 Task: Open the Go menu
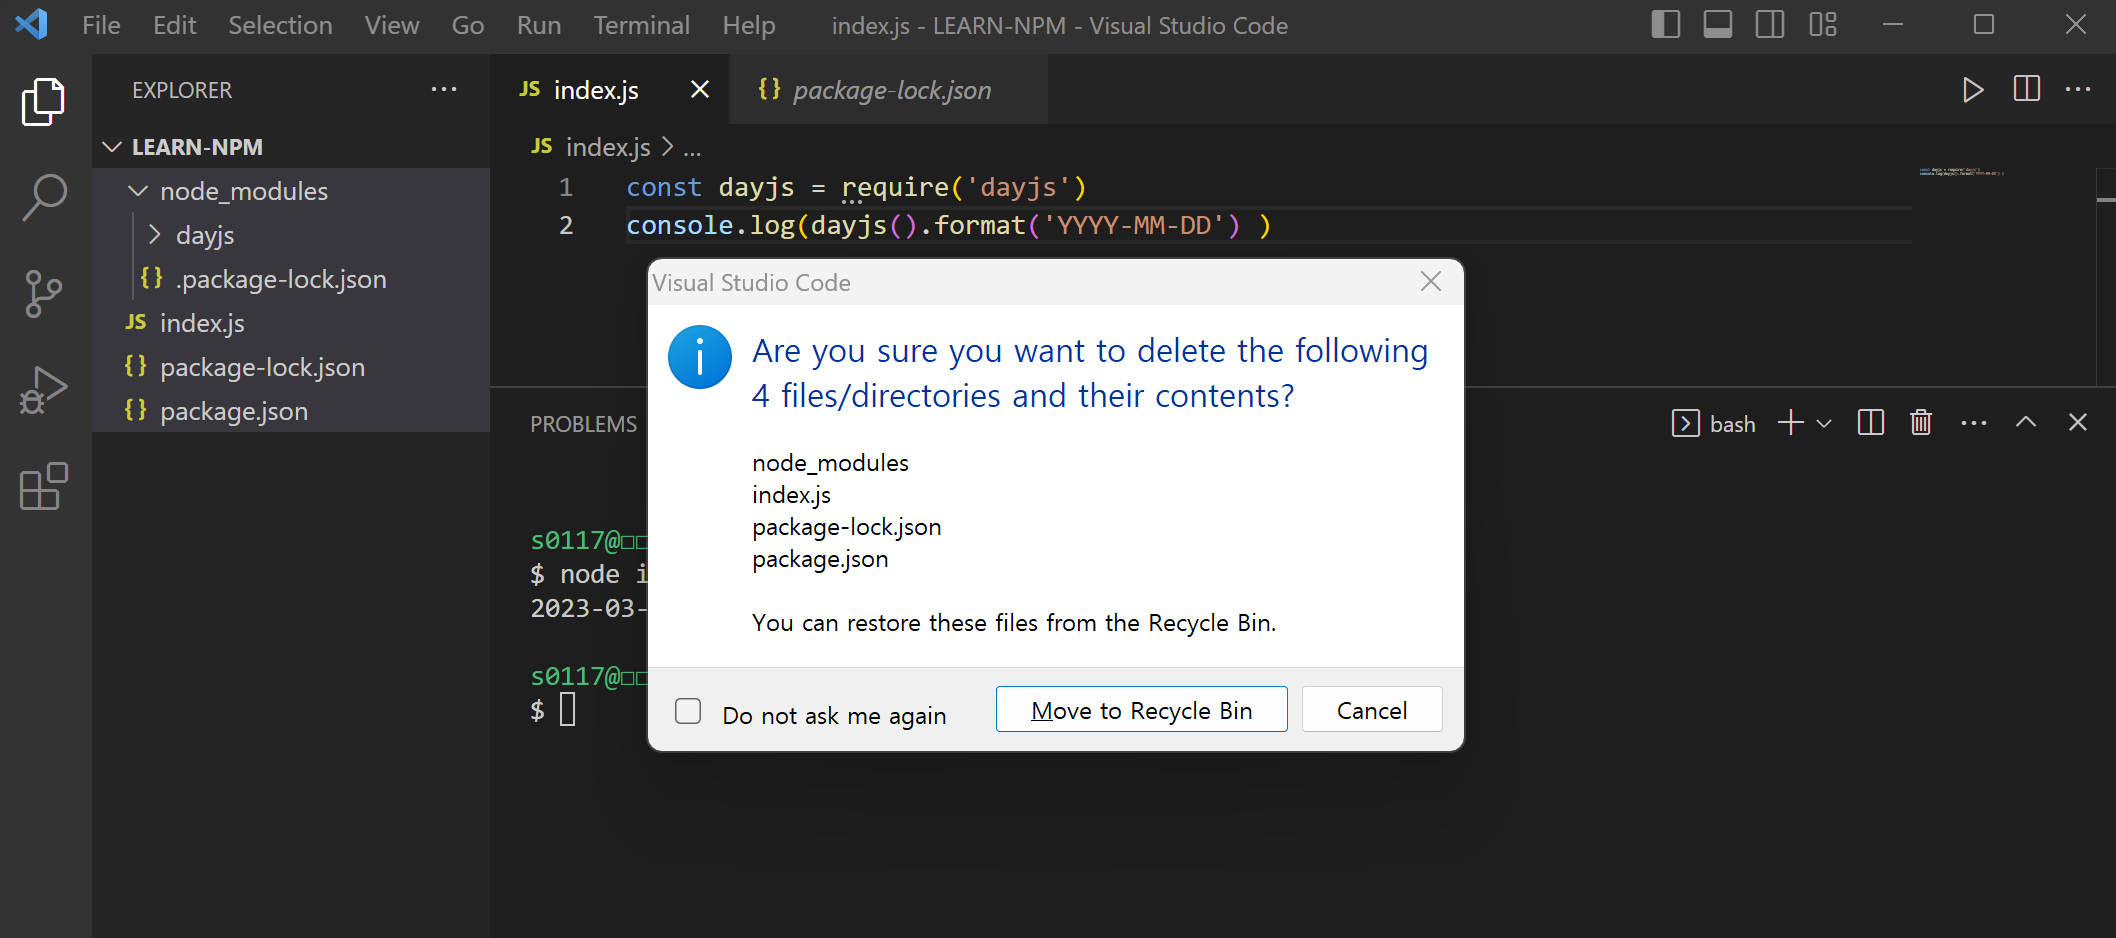pos(467,25)
